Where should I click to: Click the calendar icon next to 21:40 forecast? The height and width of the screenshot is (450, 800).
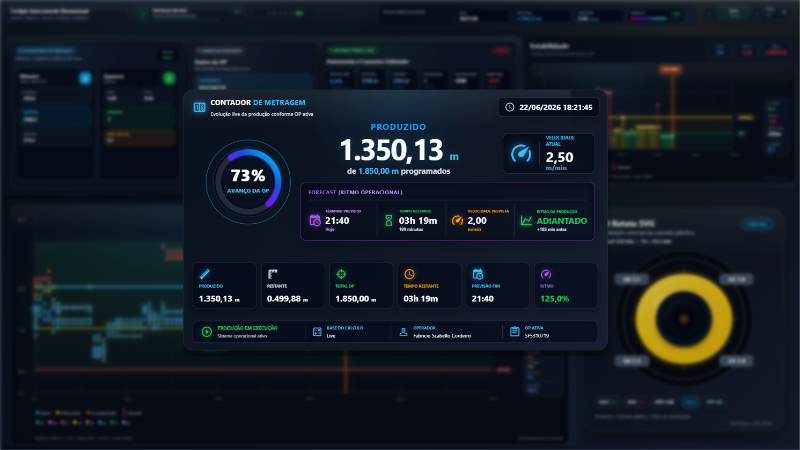315,220
